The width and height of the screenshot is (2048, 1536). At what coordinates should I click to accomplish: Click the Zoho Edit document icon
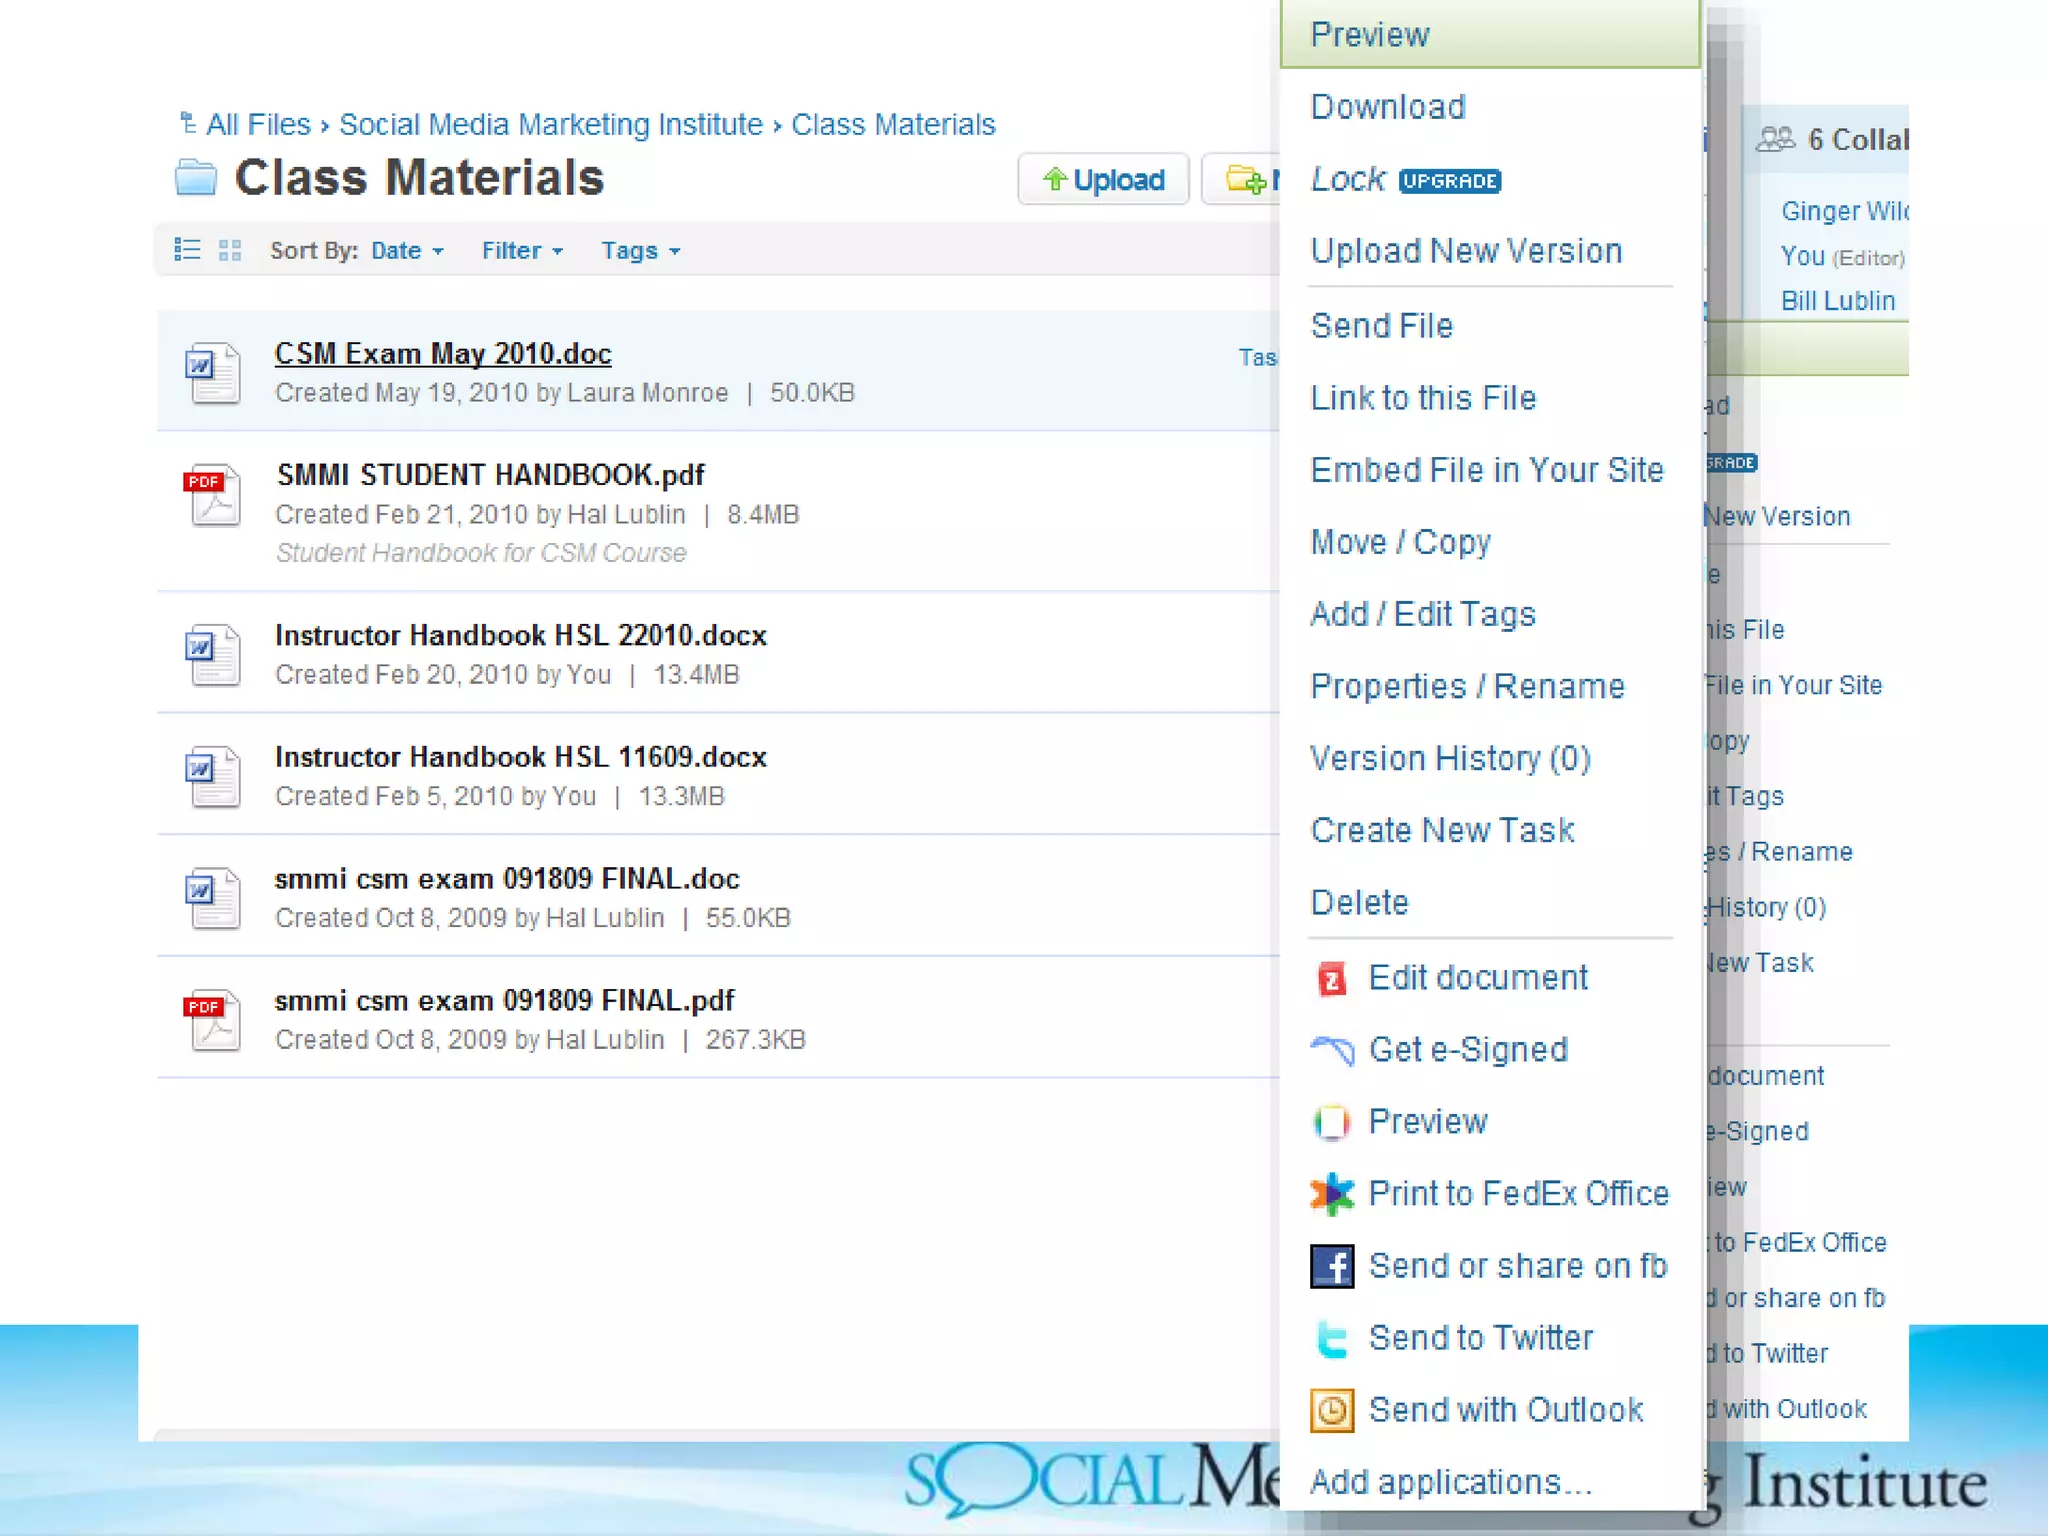[1332, 978]
